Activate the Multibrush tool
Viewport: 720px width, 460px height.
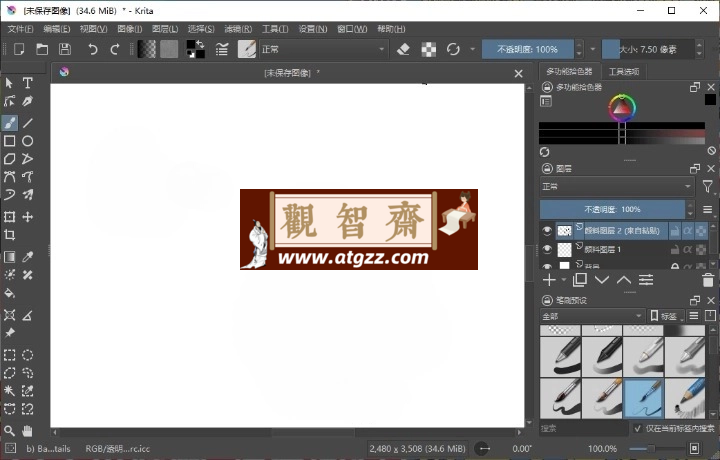tap(28, 195)
